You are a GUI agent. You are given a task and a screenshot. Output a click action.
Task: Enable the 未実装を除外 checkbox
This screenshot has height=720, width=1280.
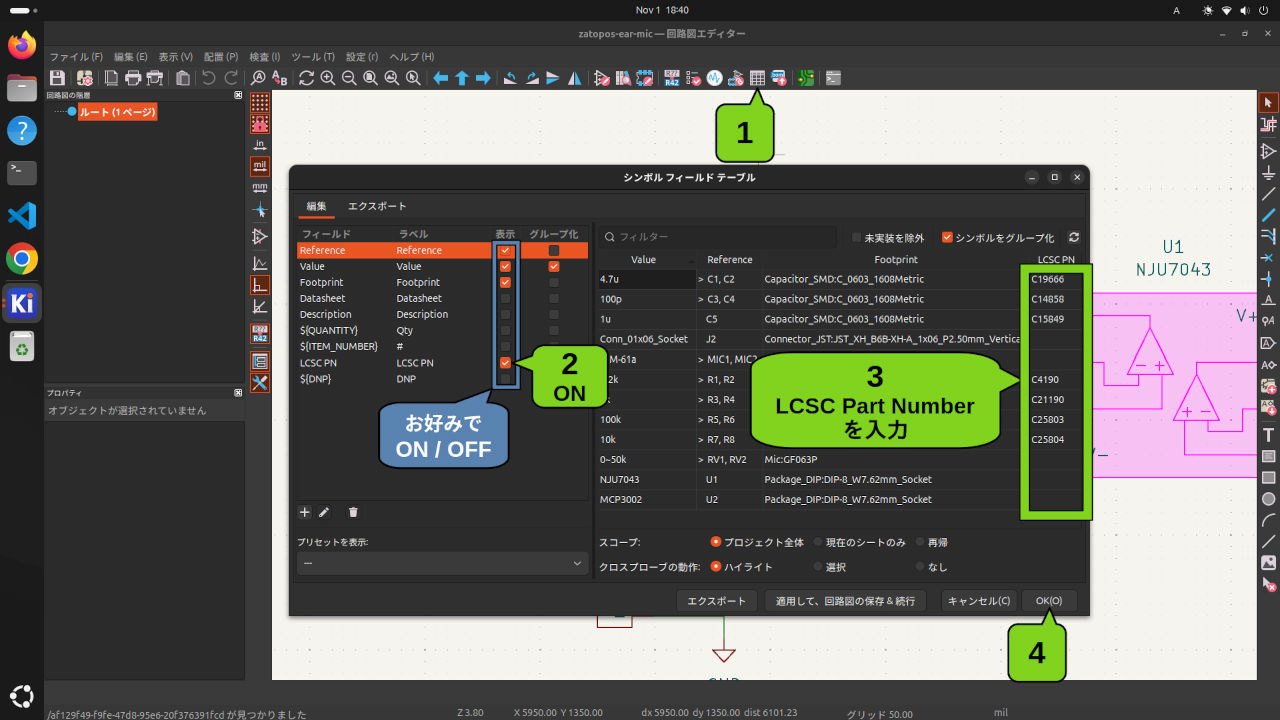pyautogui.click(x=857, y=238)
